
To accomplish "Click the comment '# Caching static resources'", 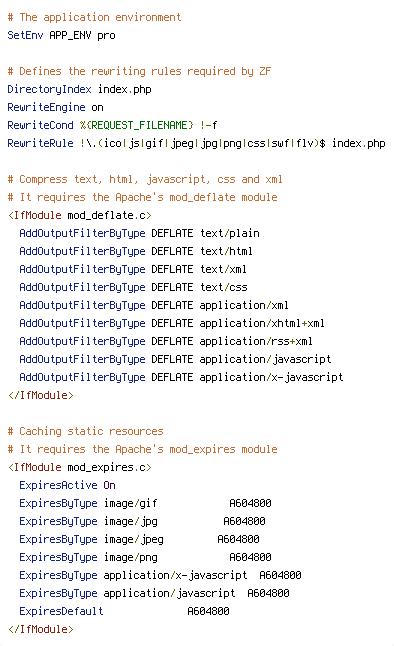I will (x=85, y=431).
